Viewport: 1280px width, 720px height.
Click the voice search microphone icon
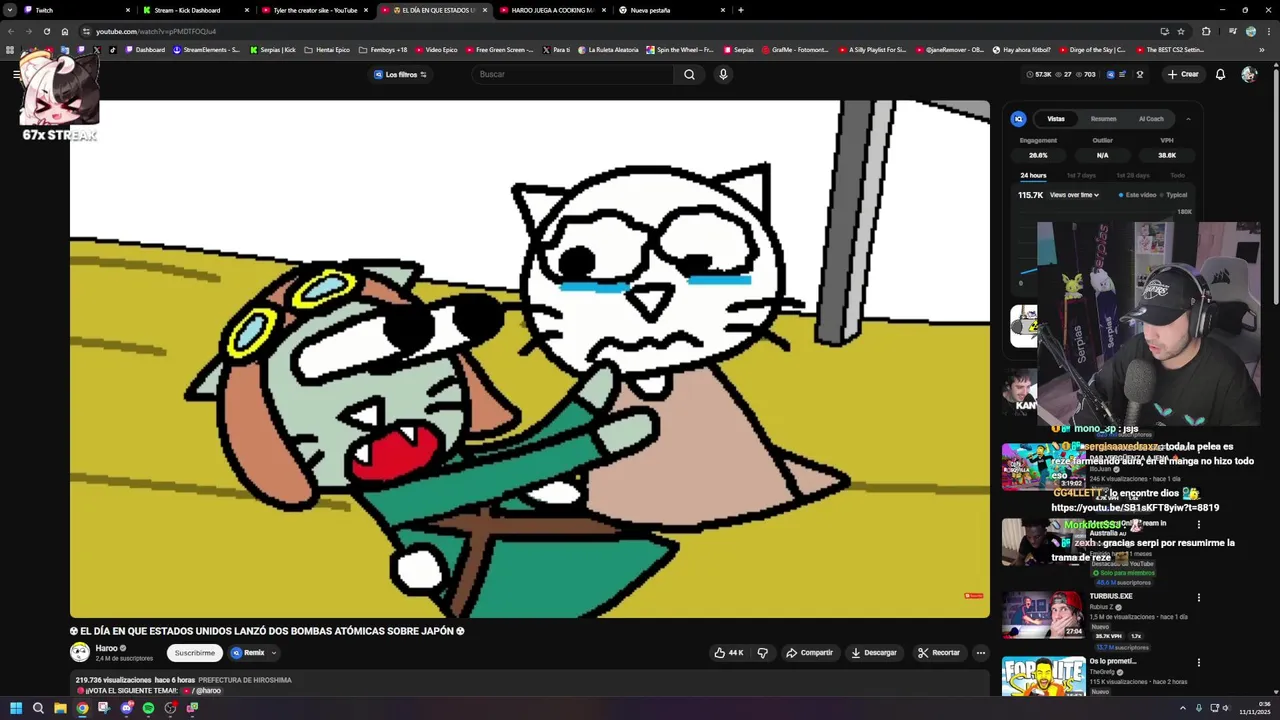tap(723, 74)
